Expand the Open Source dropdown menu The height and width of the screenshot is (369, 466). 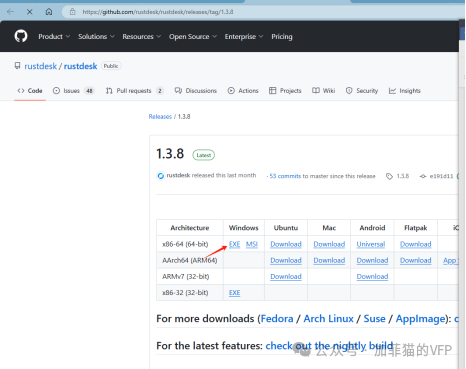tap(193, 36)
